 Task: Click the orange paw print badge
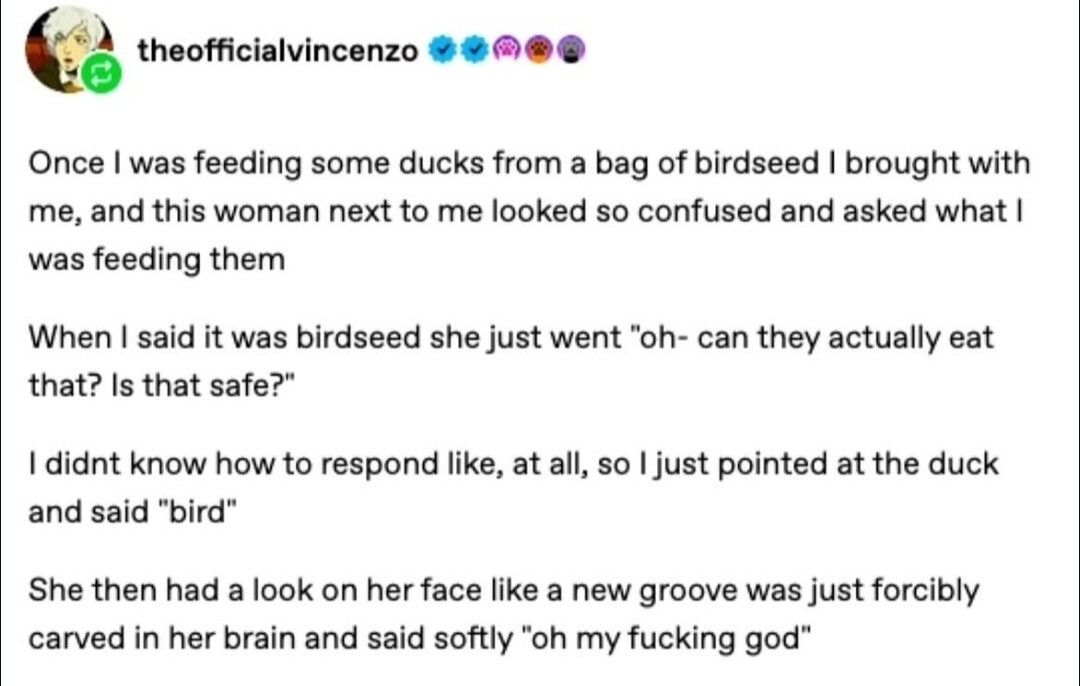pyautogui.click(x=539, y=50)
